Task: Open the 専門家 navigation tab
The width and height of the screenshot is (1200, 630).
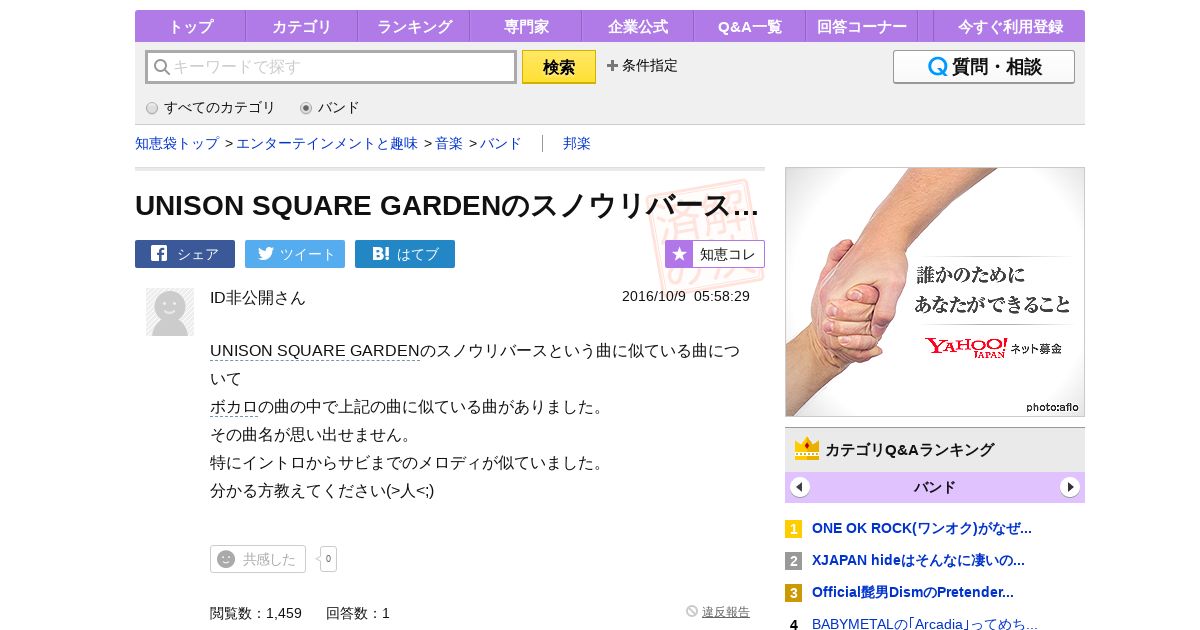Action: point(525,27)
